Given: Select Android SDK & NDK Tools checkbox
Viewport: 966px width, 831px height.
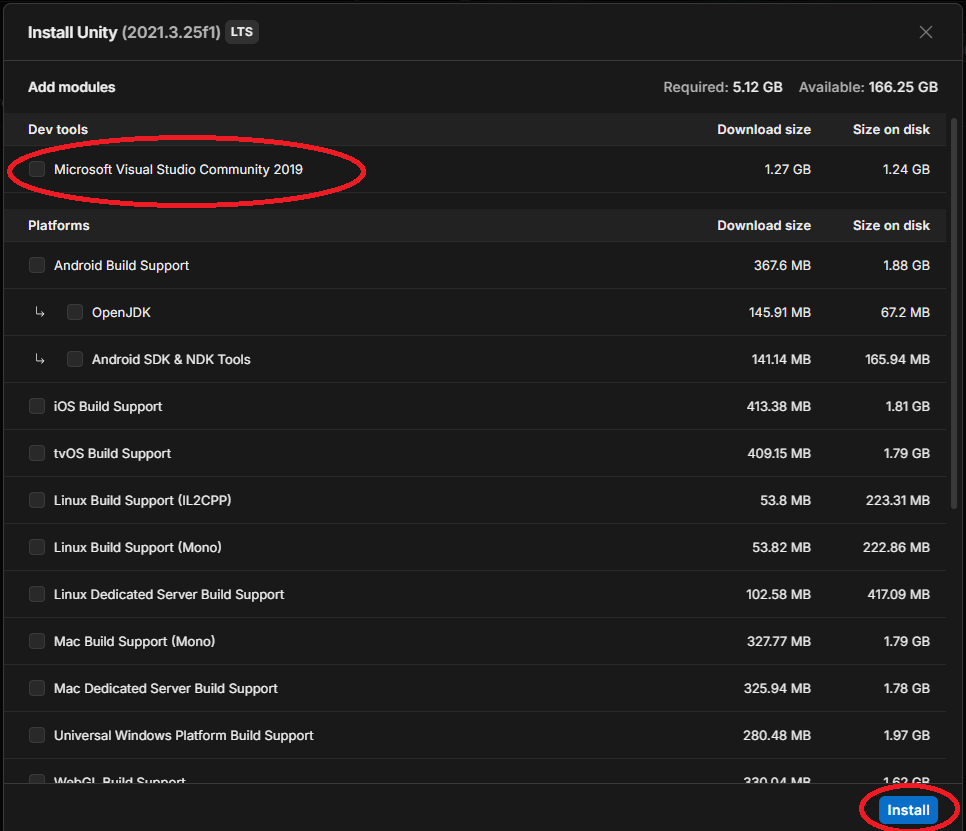Looking at the screenshot, I should pos(75,359).
